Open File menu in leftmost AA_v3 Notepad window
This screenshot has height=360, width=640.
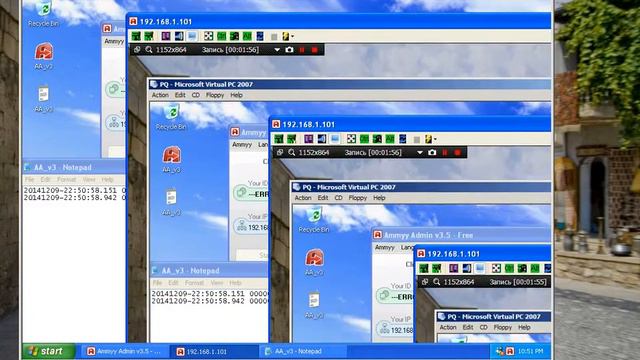(30, 180)
